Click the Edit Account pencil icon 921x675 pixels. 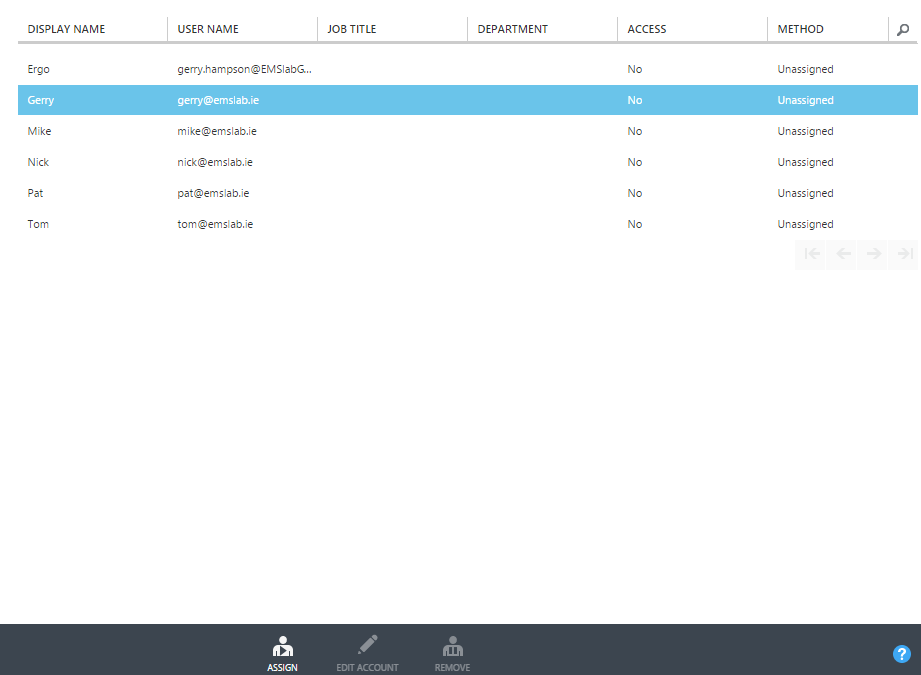click(x=367, y=651)
